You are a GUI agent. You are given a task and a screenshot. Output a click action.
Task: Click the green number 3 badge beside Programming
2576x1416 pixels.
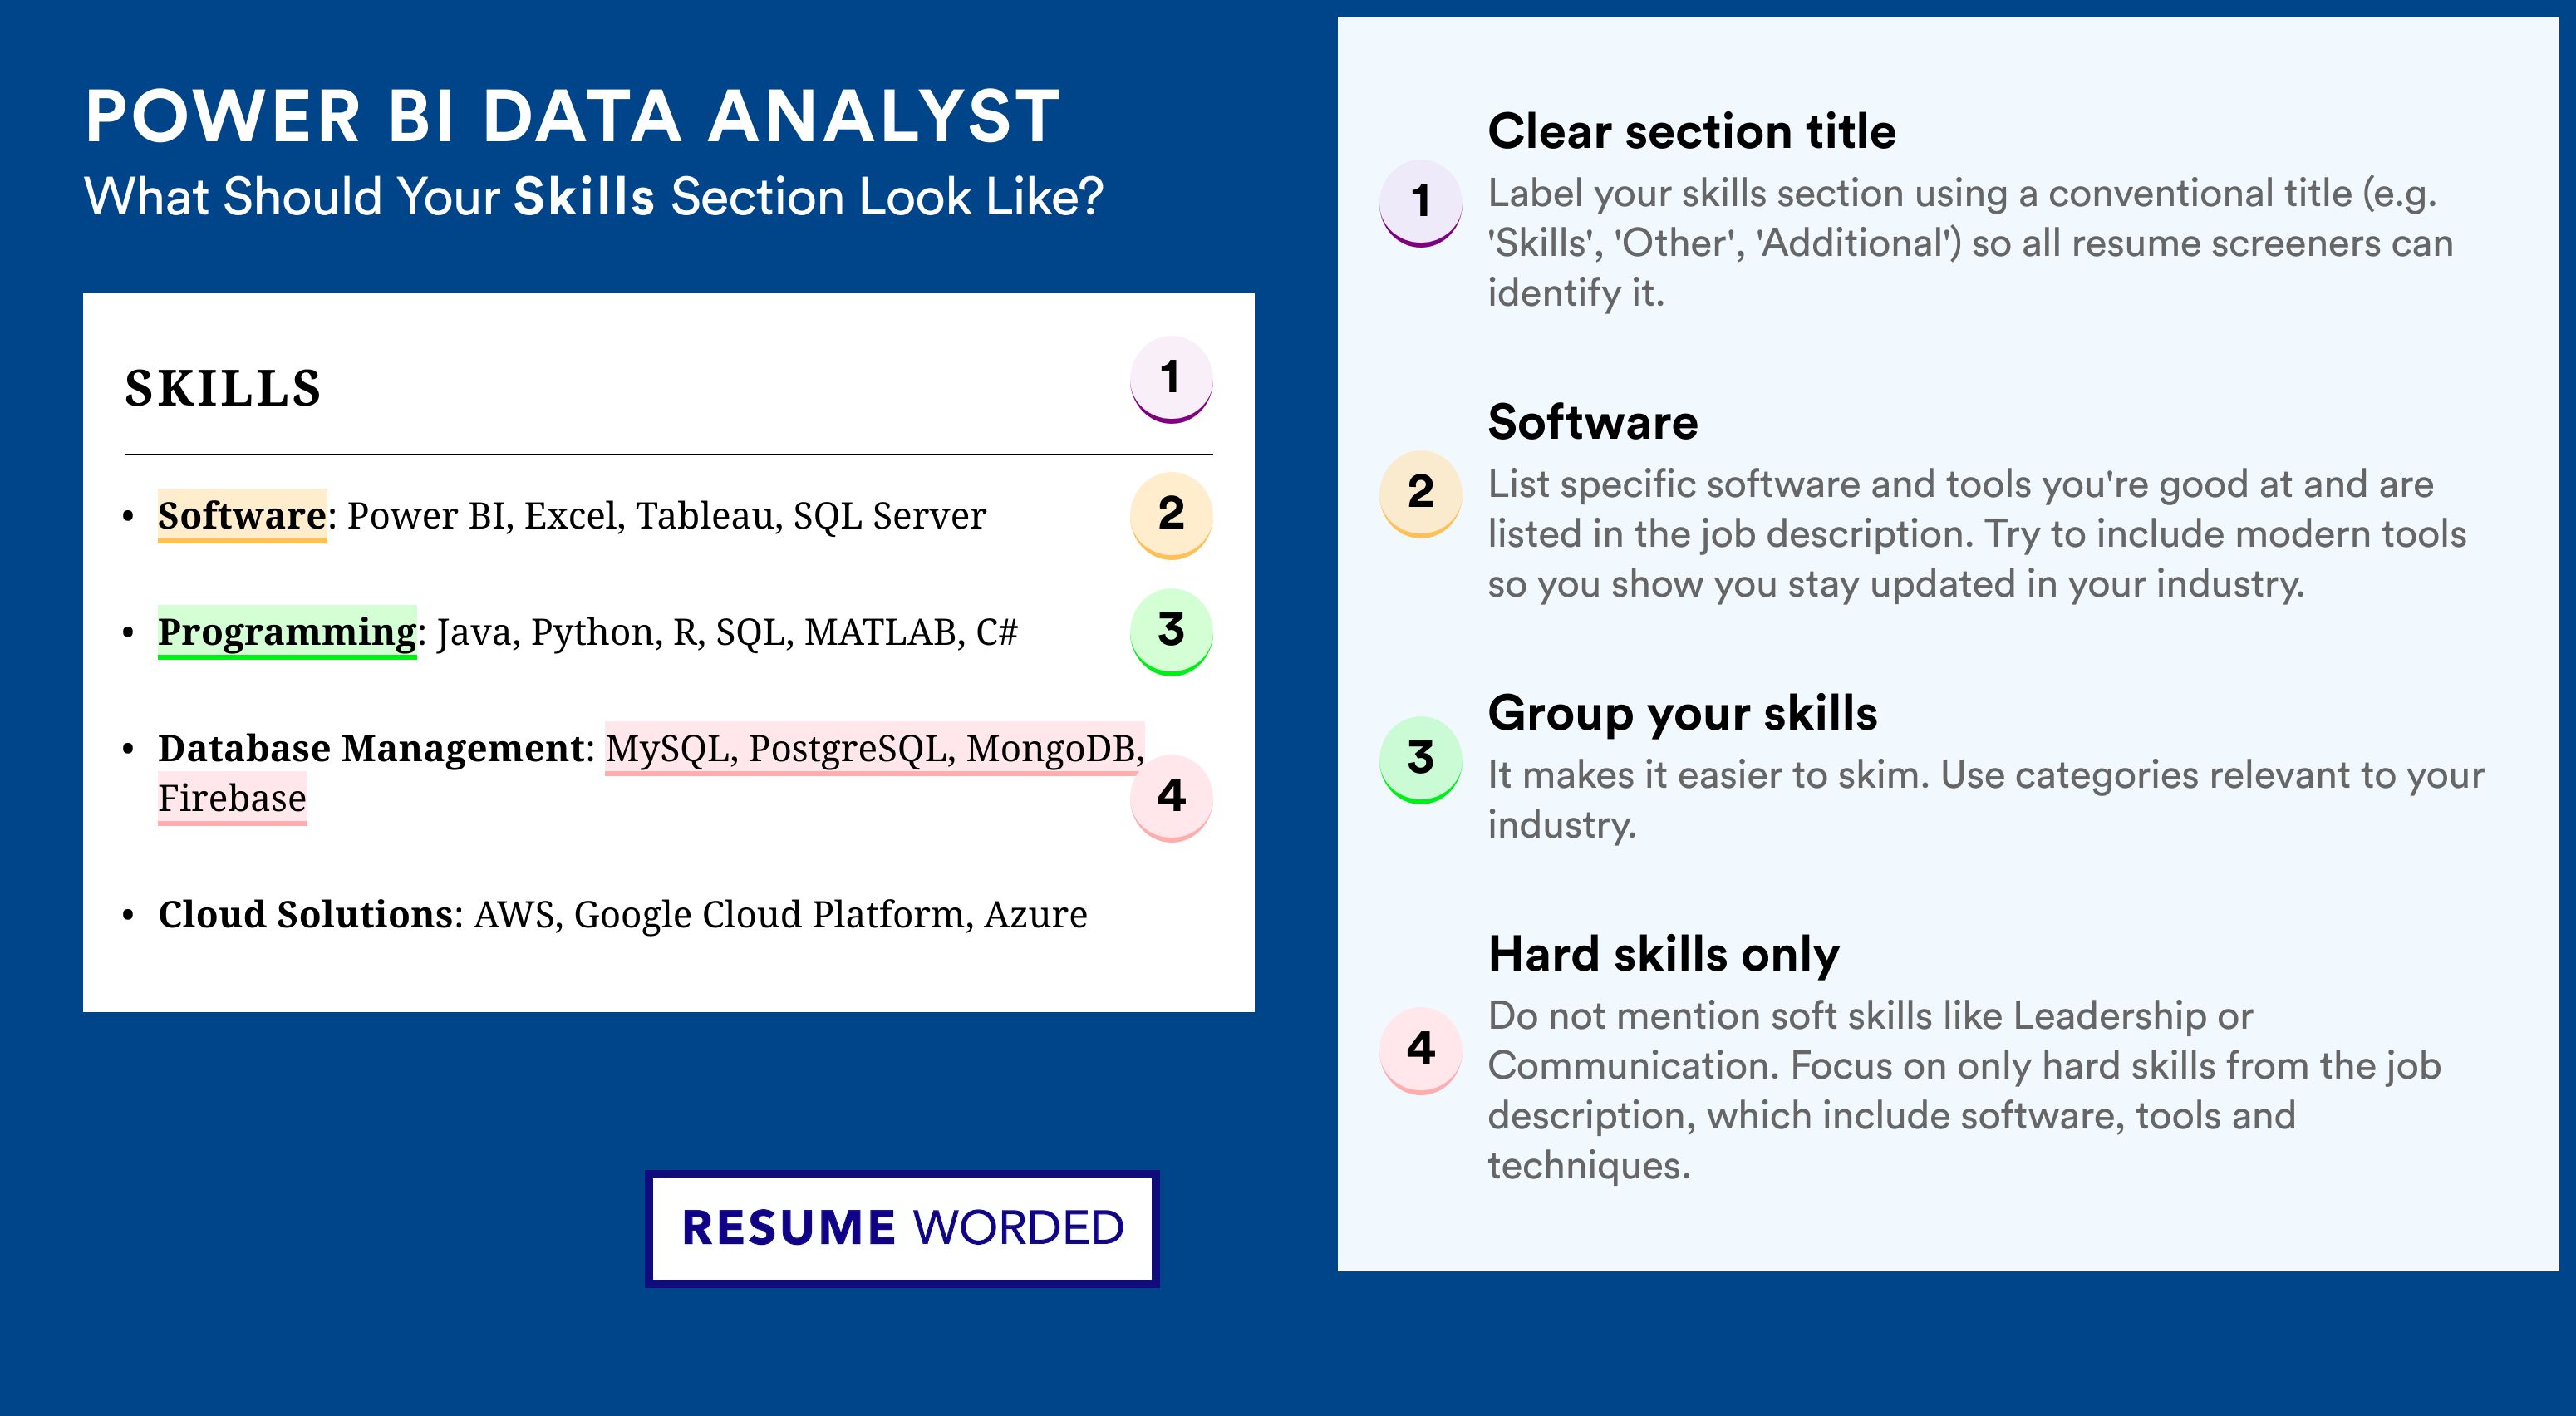1171,632
